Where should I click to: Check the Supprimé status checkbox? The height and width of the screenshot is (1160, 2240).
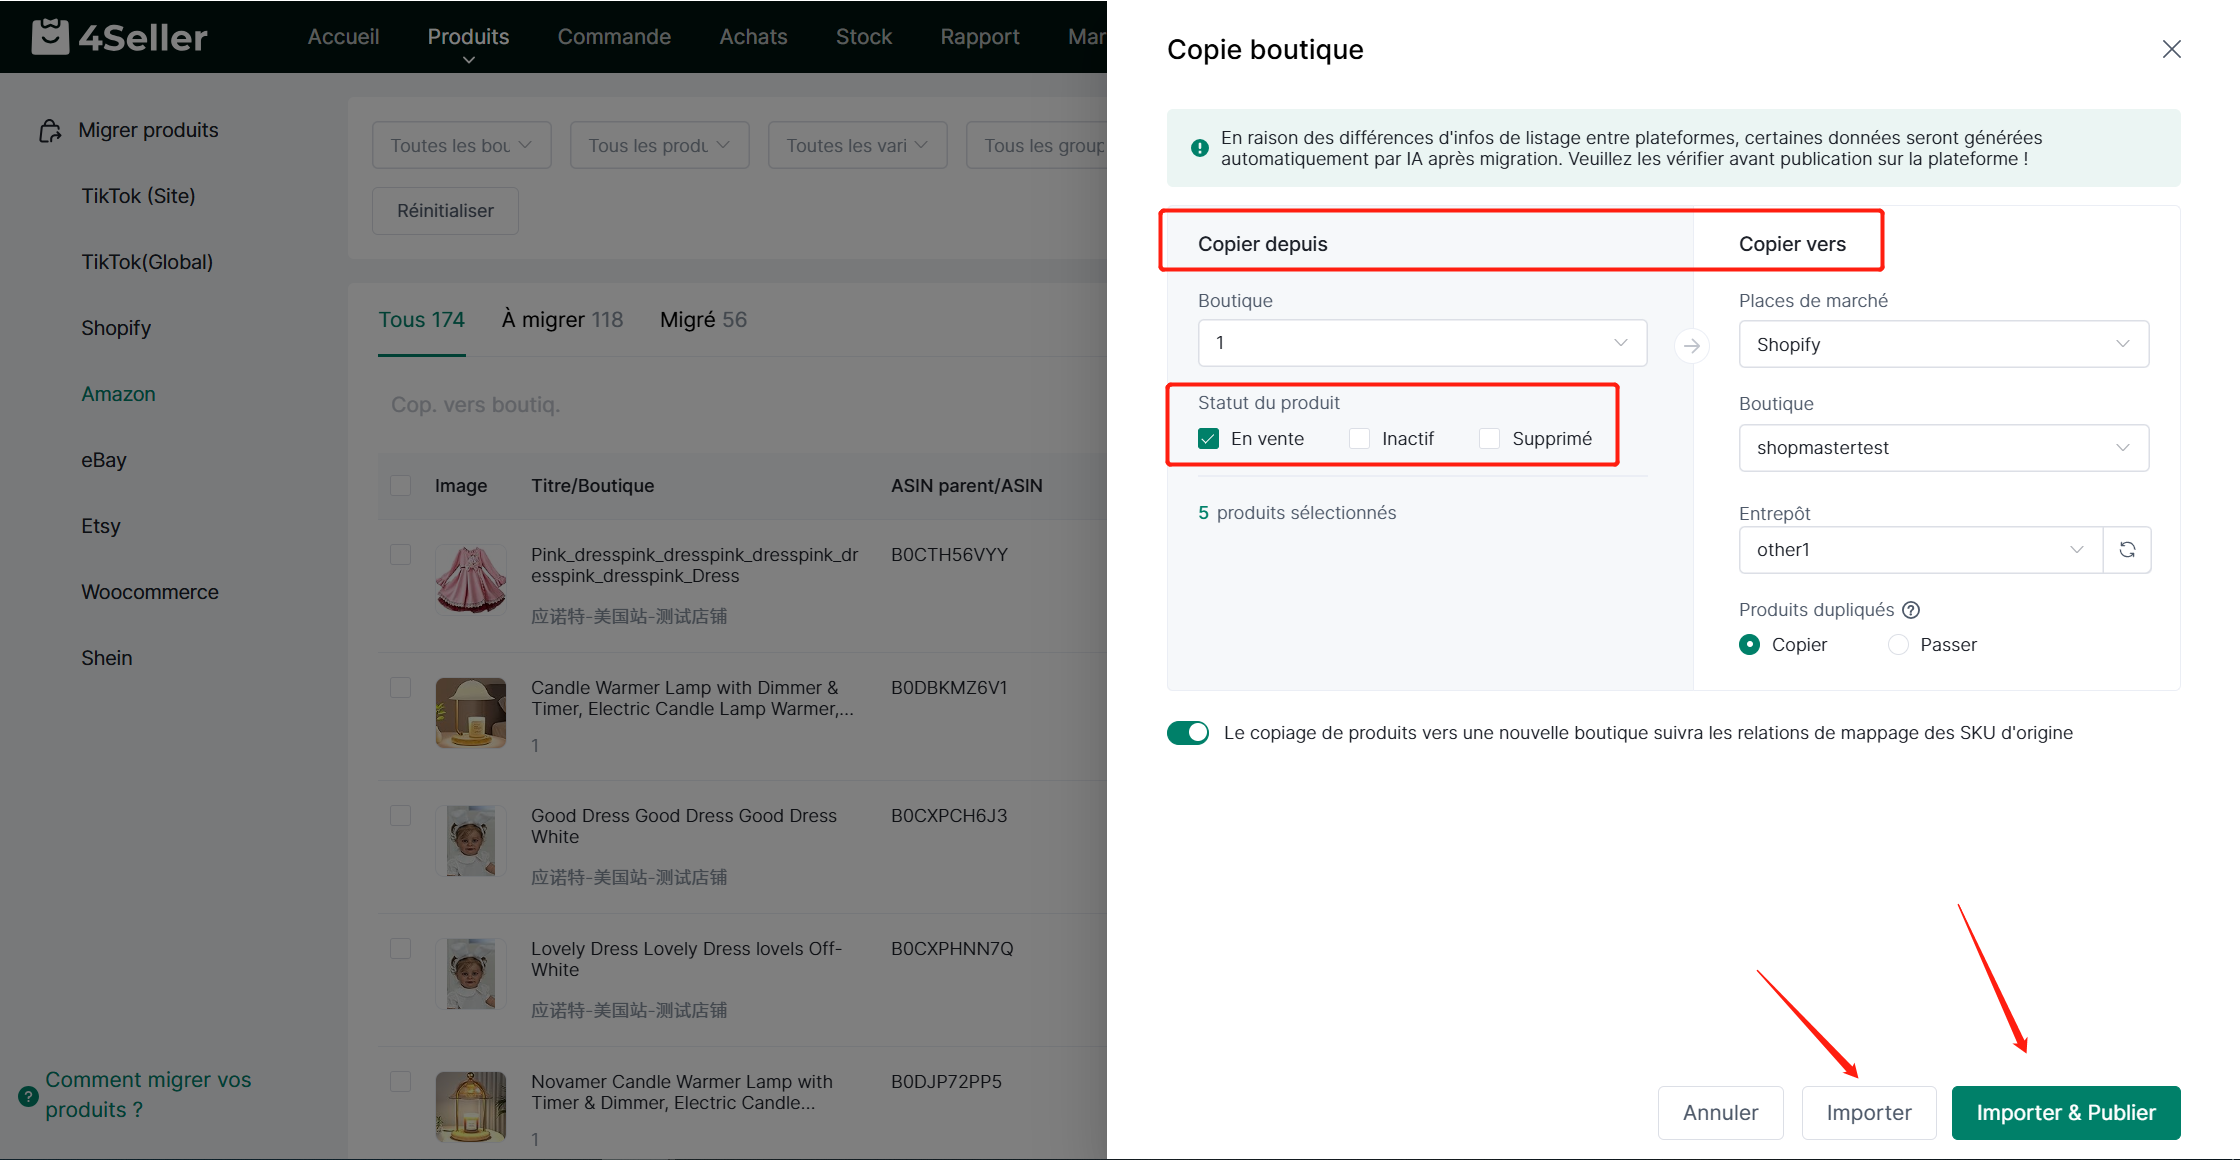click(1489, 439)
